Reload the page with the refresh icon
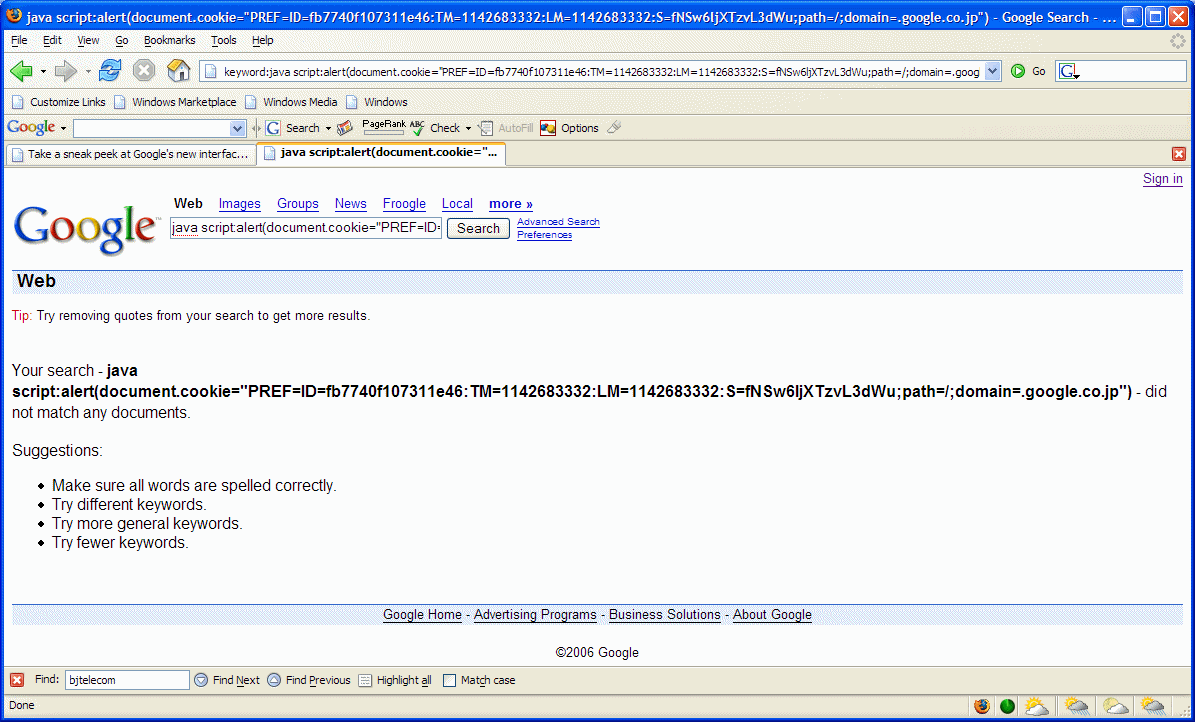The width and height of the screenshot is (1195, 722). pos(110,71)
